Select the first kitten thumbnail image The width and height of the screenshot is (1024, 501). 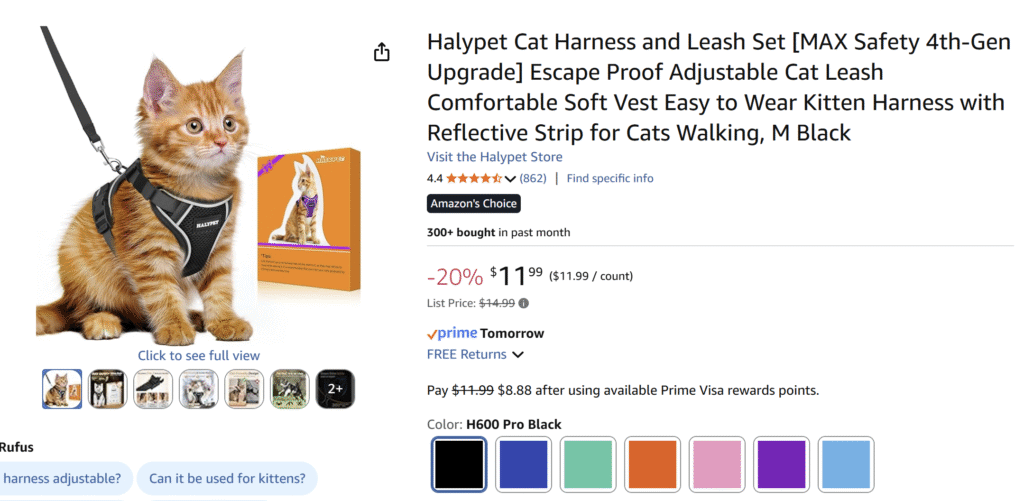click(x=62, y=389)
